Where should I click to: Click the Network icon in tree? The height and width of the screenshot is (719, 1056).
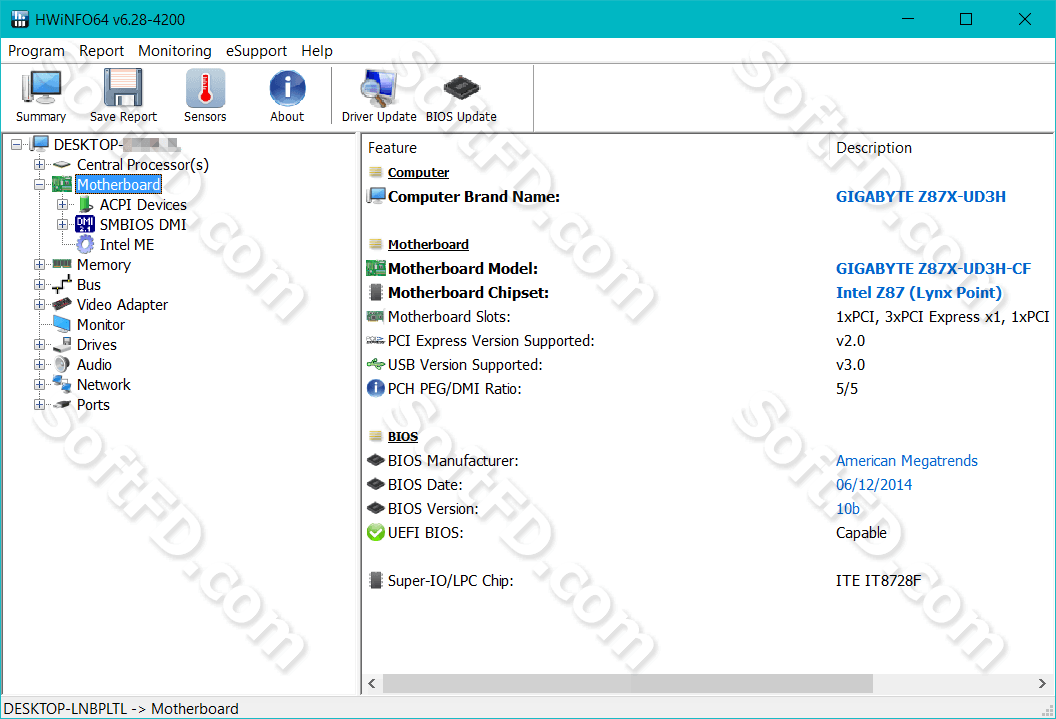point(62,384)
